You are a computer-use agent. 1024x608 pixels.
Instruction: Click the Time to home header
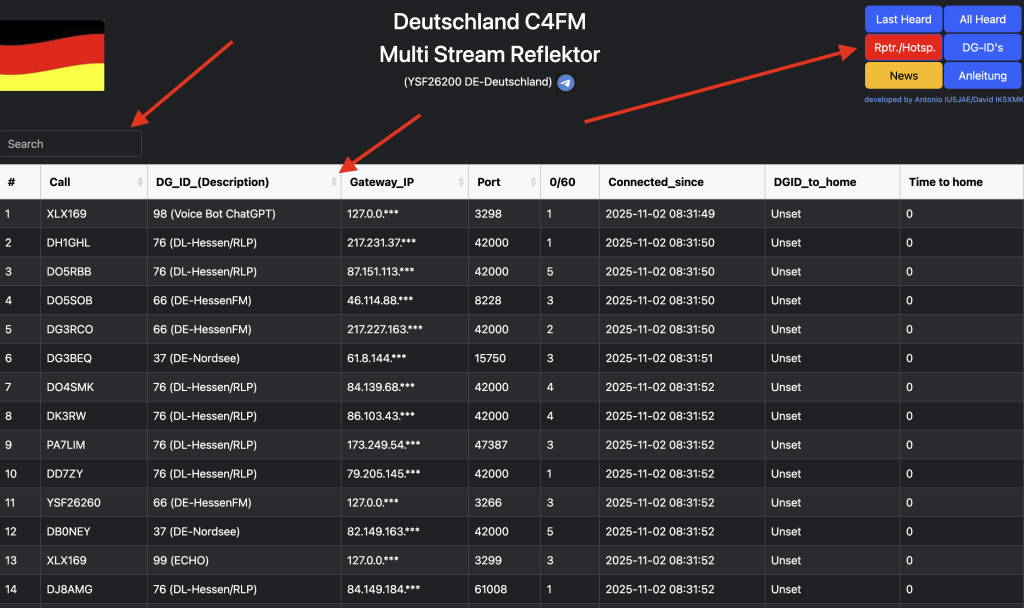coord(944,182)
